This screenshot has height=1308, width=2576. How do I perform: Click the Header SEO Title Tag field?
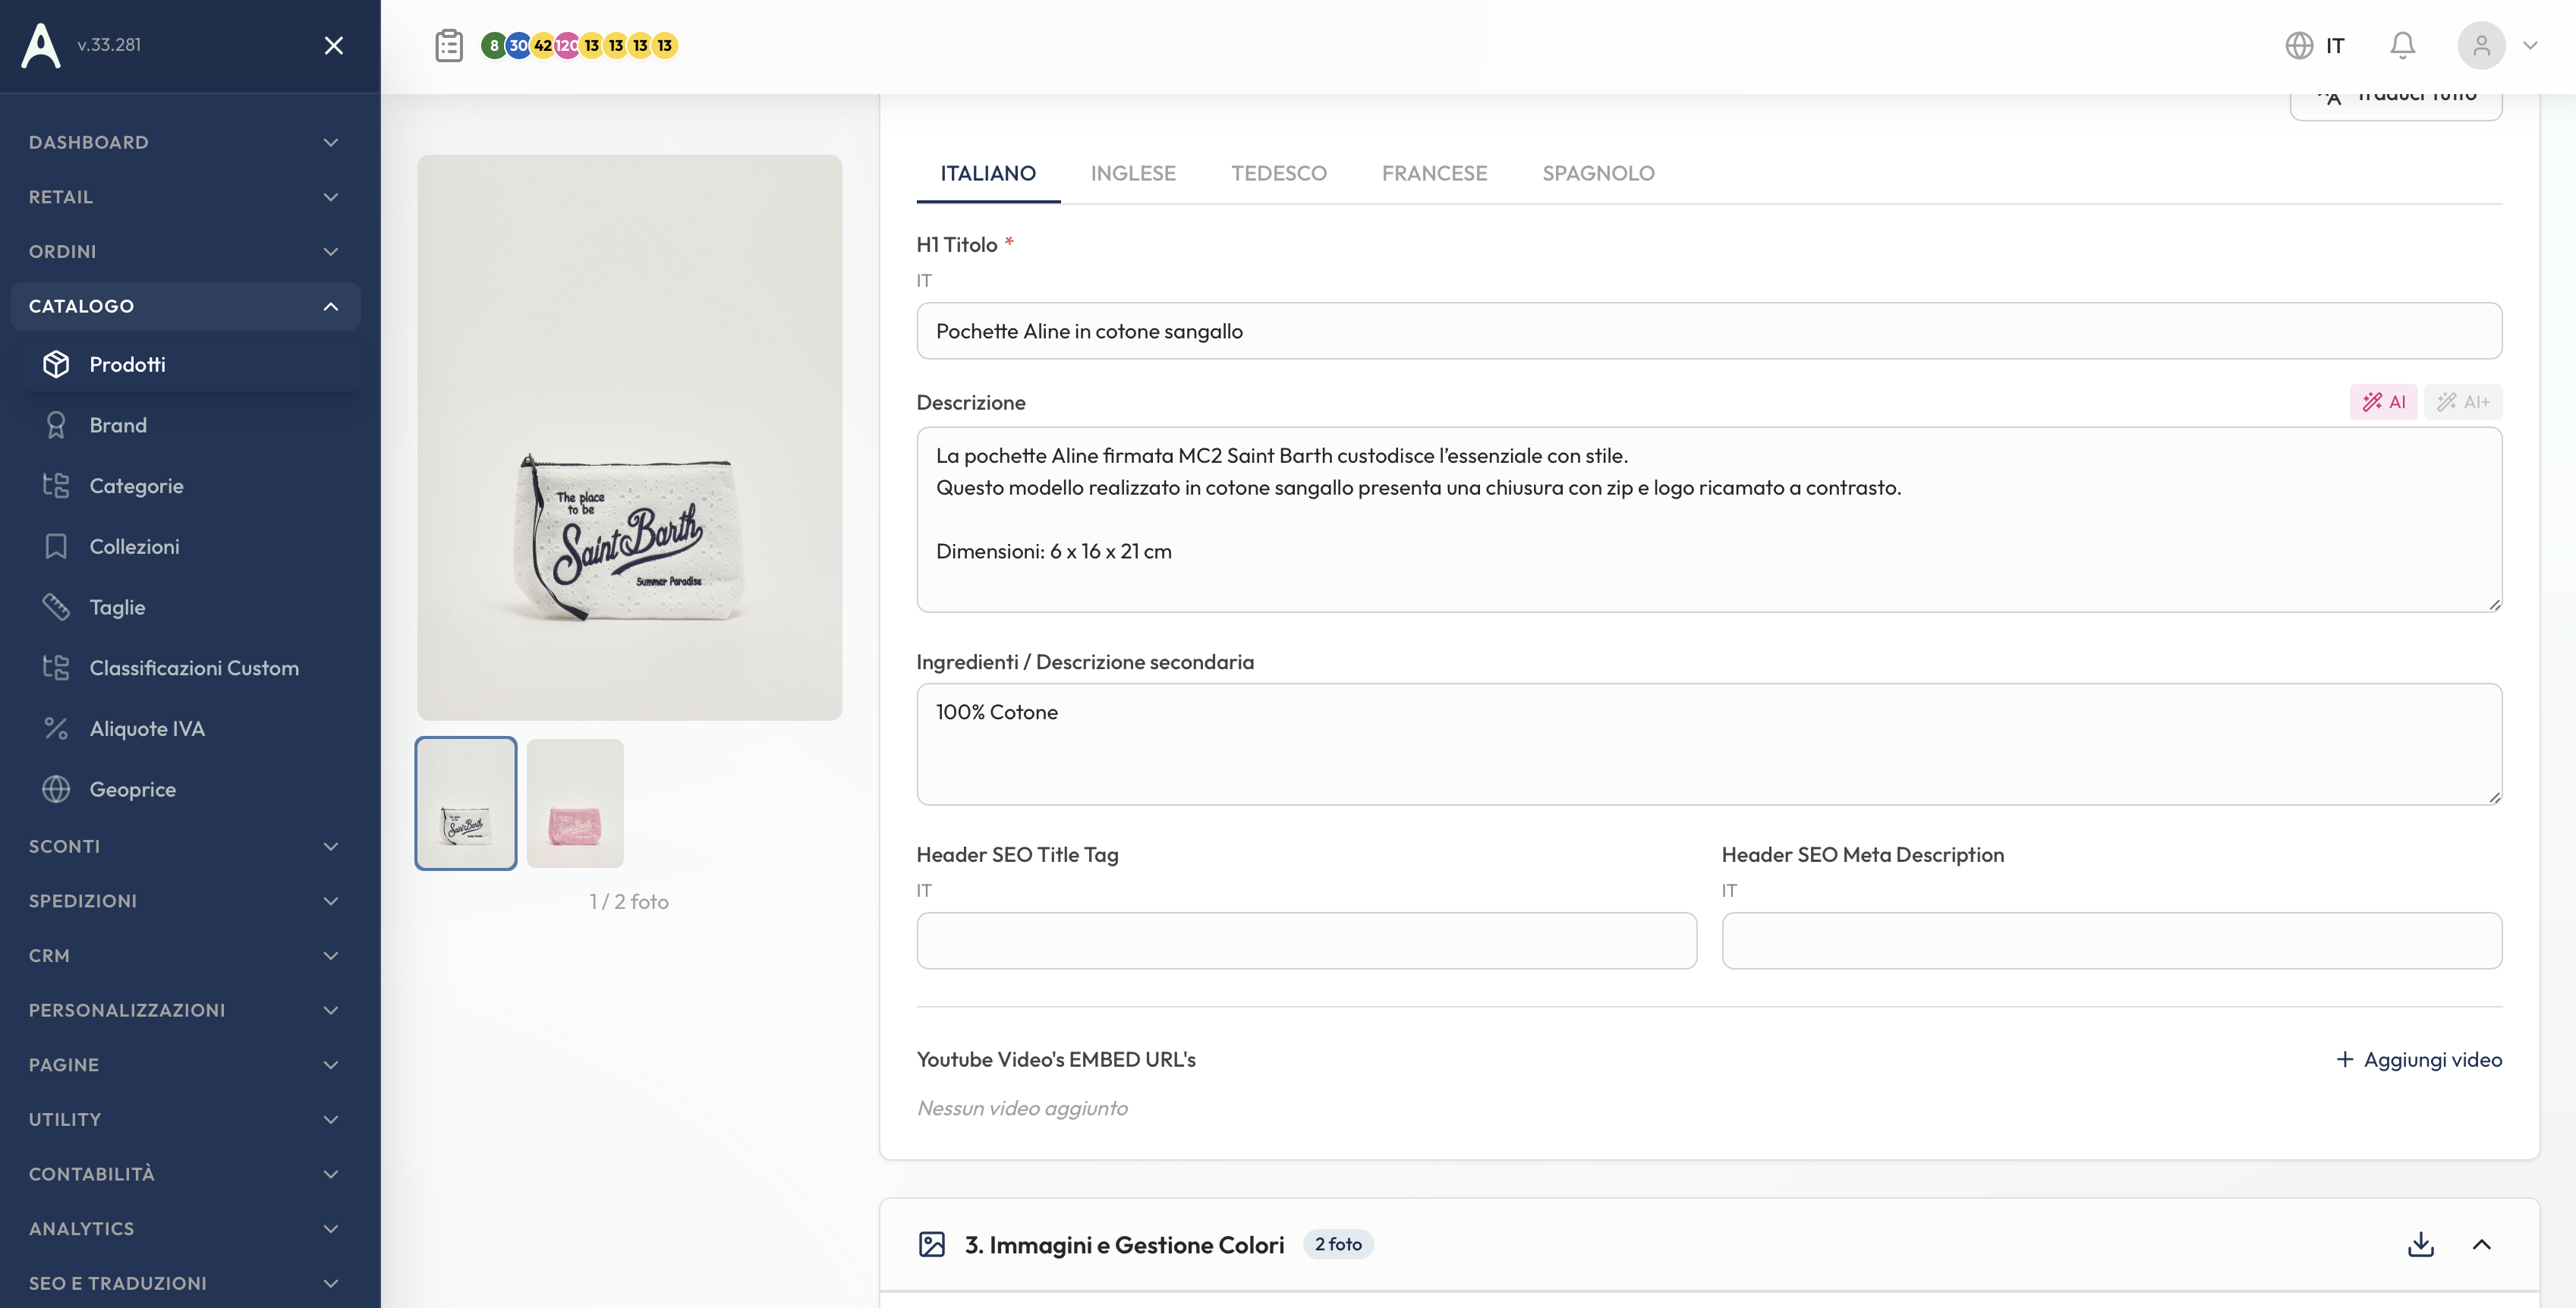(1306, 940)
